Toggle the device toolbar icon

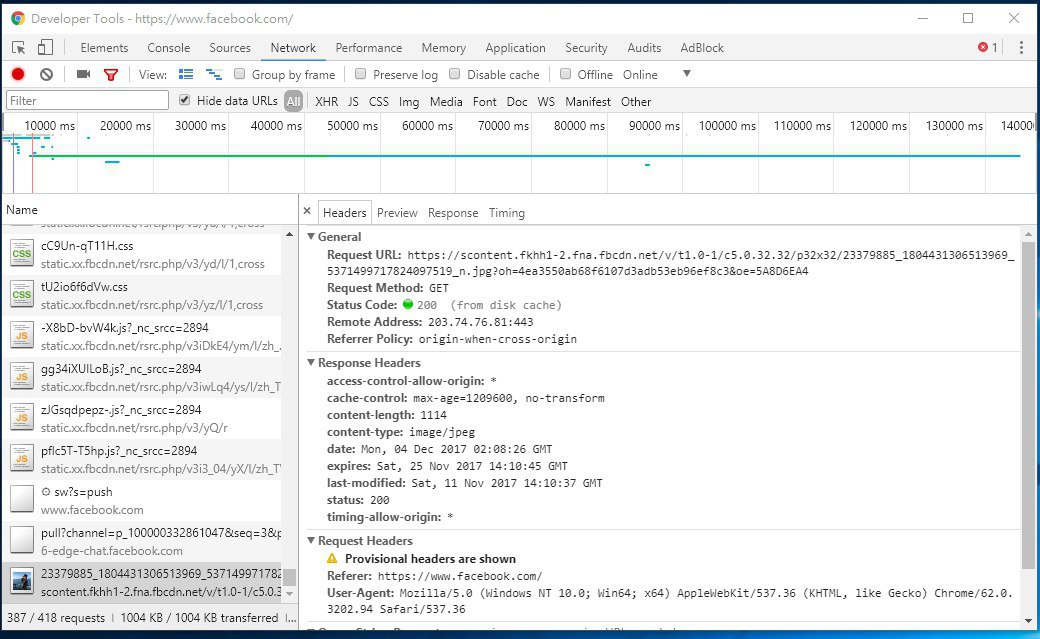(x=45, y=48)
